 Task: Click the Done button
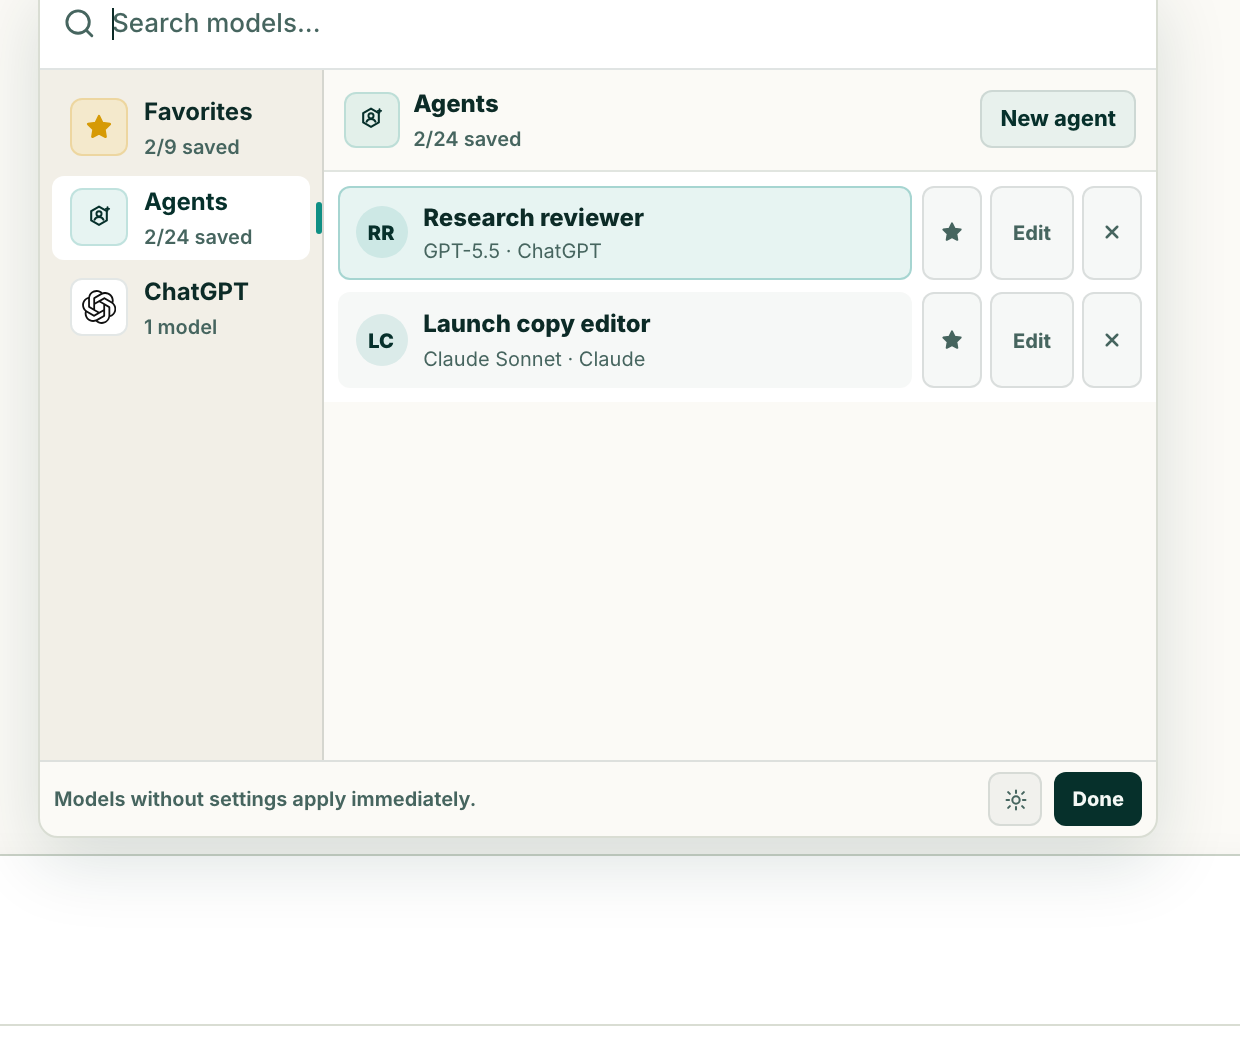click(1098, 799)
